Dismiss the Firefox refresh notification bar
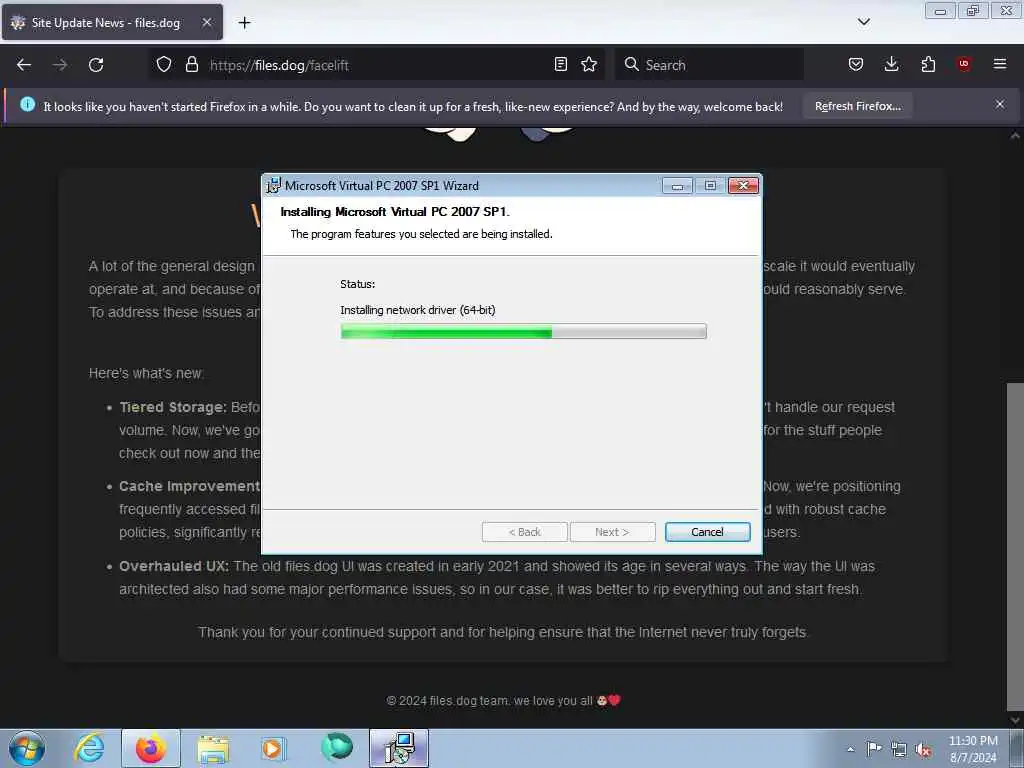Screen dimensions: 1024x768 tap(1000, 104)
